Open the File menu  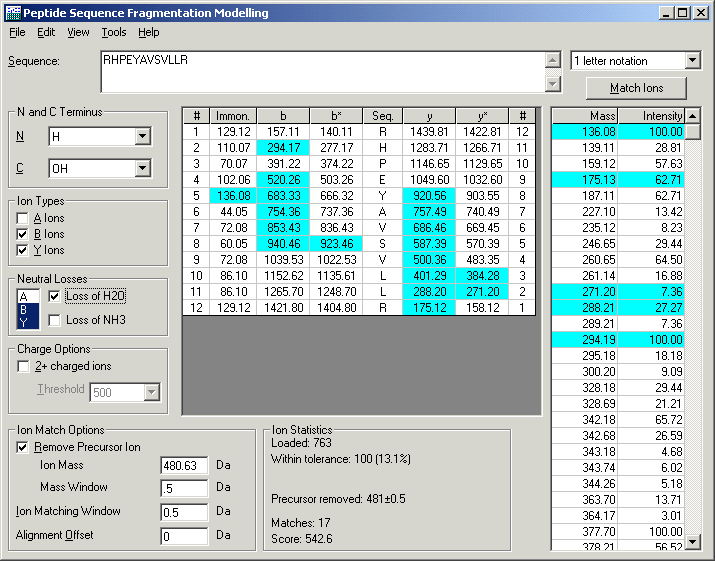point(17,32)
